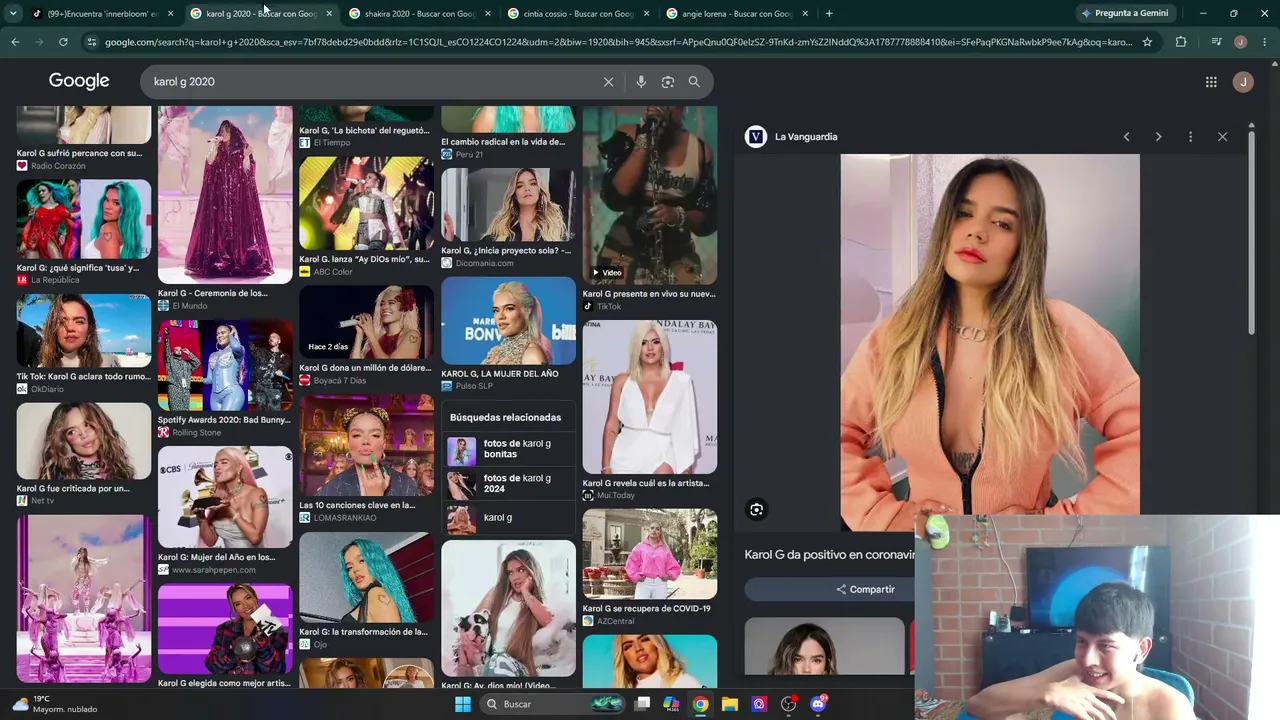This screenshot has width=1280, height=720.
Task: Reload the current page
Action: point(63,42)
